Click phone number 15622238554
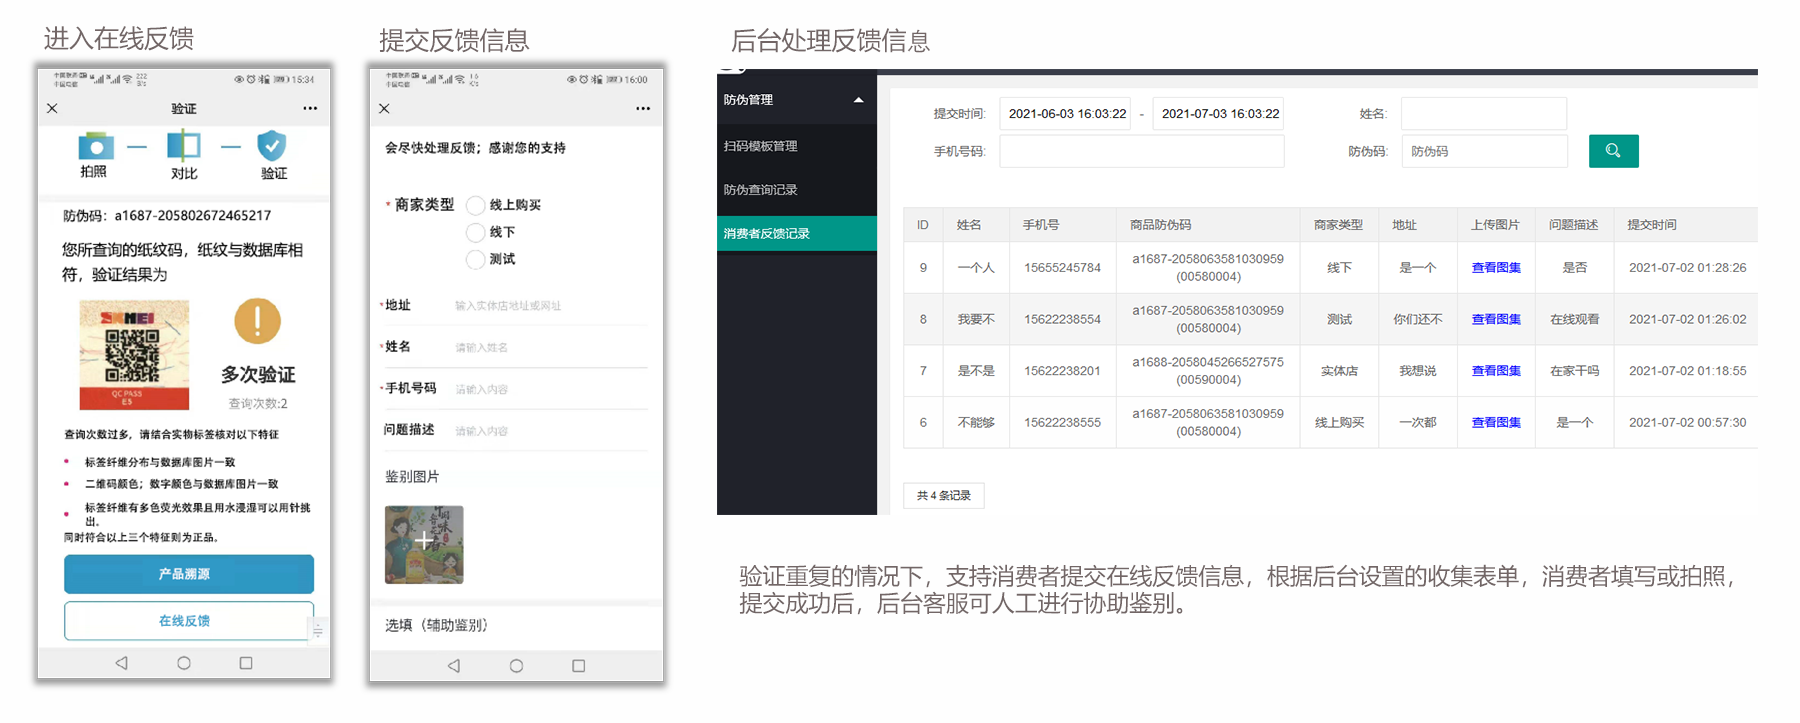The width and height of the screenshot is (1800, 723). pos(1062,320)
